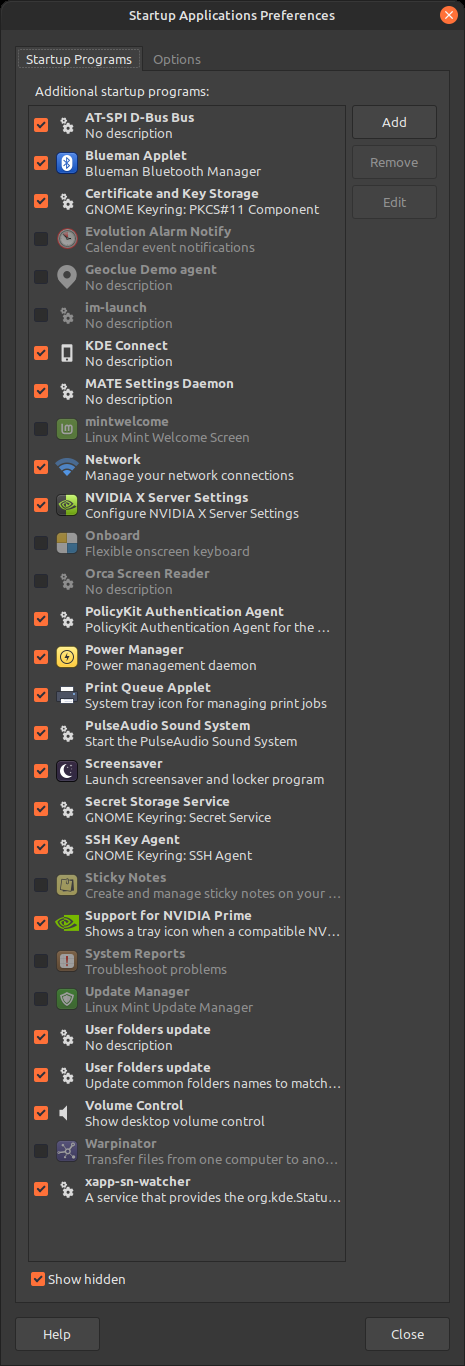Screen dimensions: 465x1366
Task: Enable the mintwelcome startup checkbox
Action: pos(41,429)
